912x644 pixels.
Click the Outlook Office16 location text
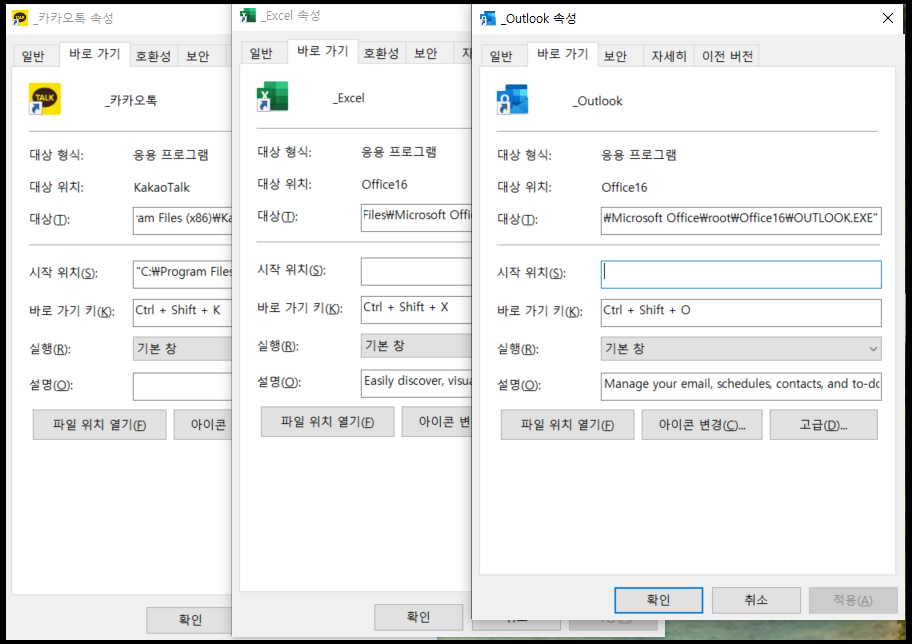(x=624, y=187)
